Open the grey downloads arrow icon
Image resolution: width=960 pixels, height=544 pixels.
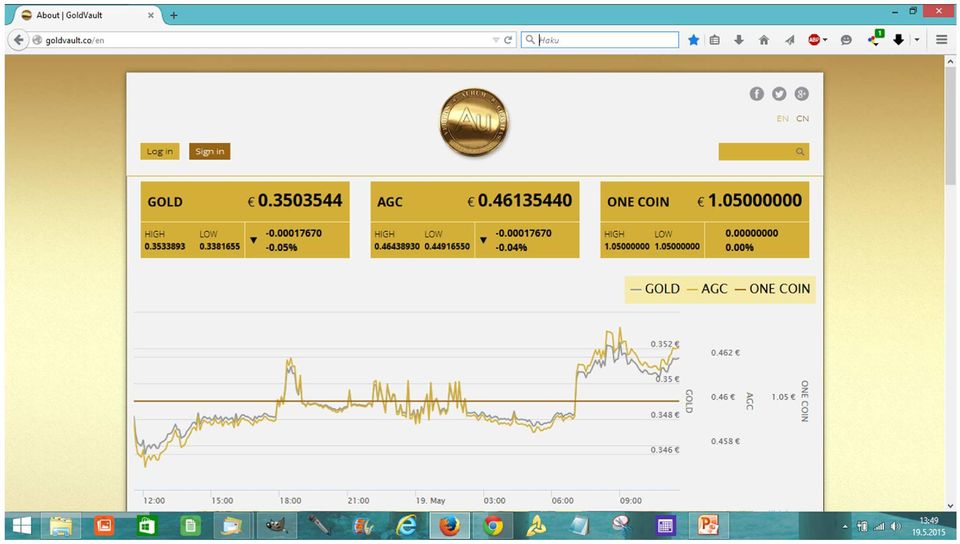[739, 40]
